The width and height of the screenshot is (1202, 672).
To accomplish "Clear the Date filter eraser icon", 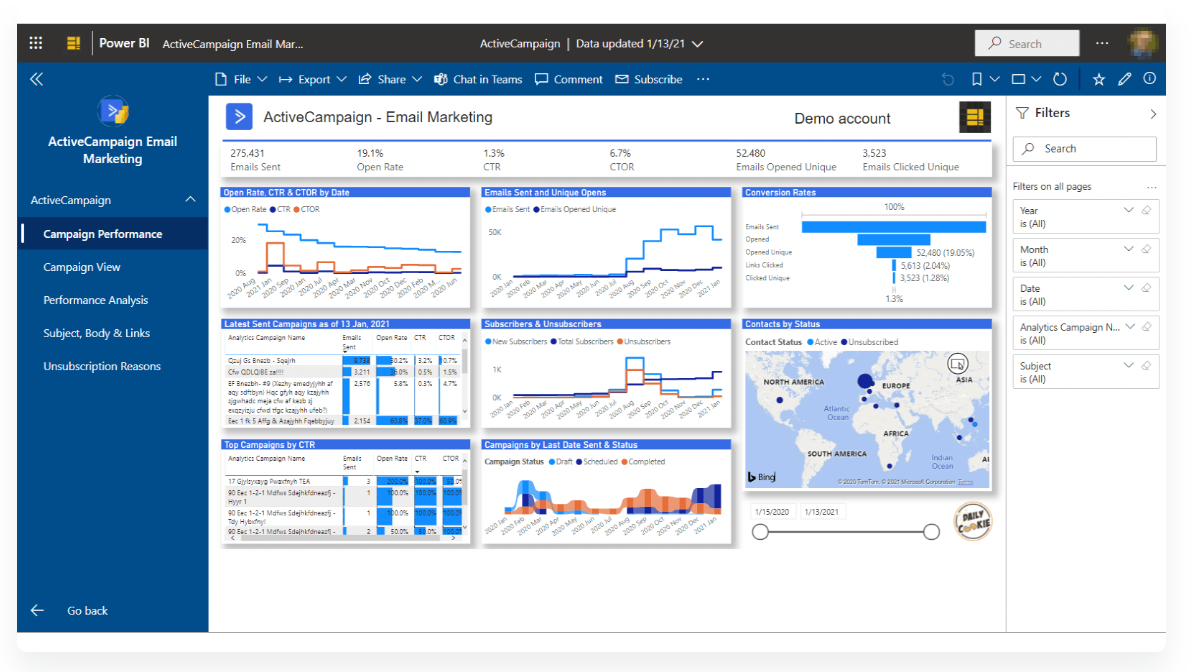I will [1146, 288].
